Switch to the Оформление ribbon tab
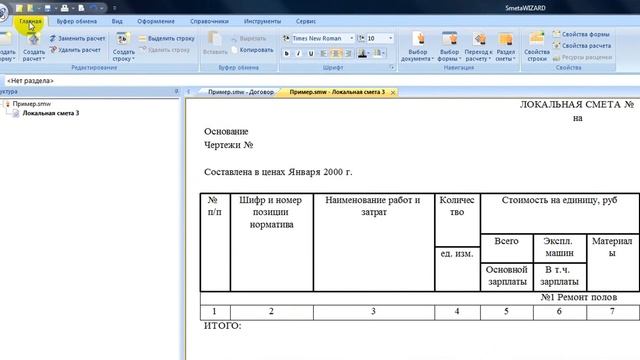 [156, 21]
